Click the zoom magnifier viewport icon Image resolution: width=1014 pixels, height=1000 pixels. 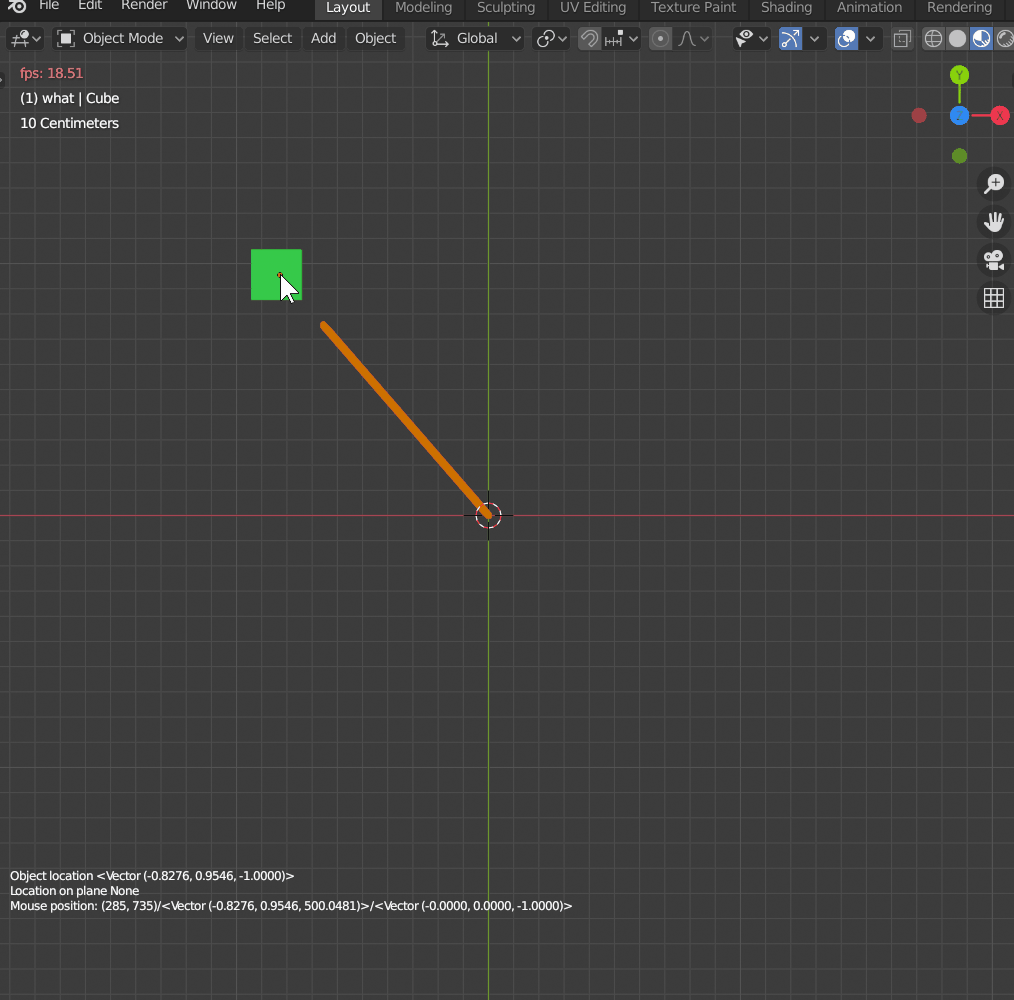pos(993,183)
